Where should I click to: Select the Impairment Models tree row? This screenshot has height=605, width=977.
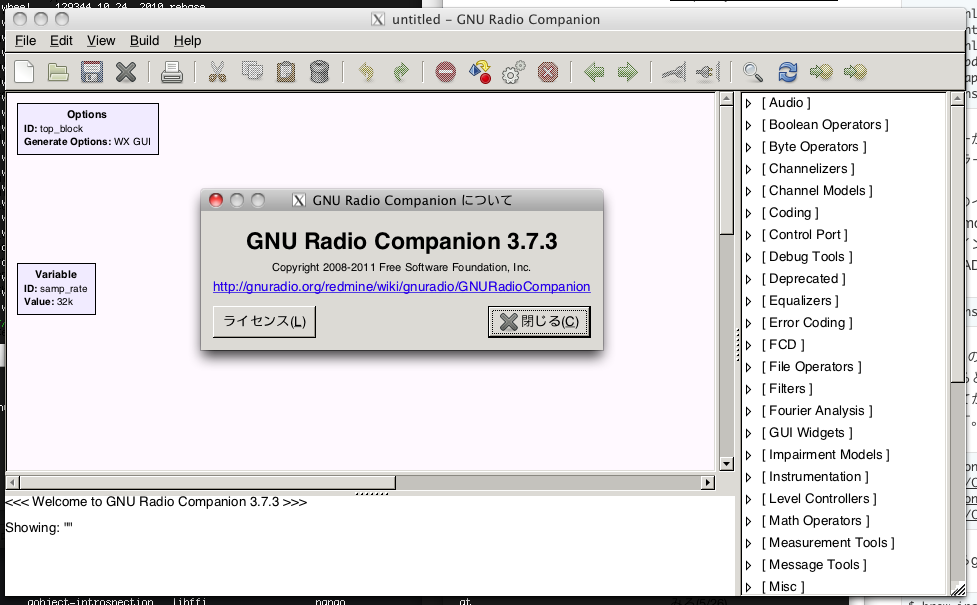pyautogui.click(x=846, y=455)
